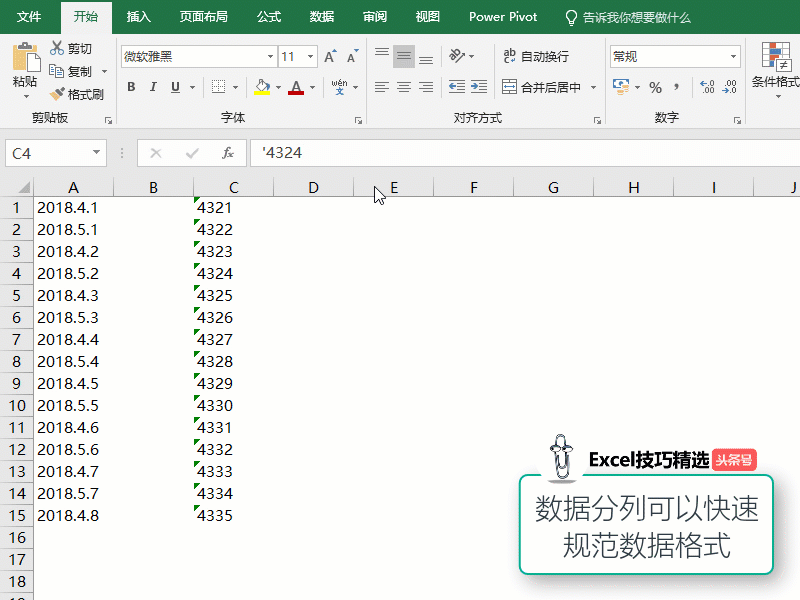Apply the yellow fill color bucket
800x600 pixels.
coord(261,87)
